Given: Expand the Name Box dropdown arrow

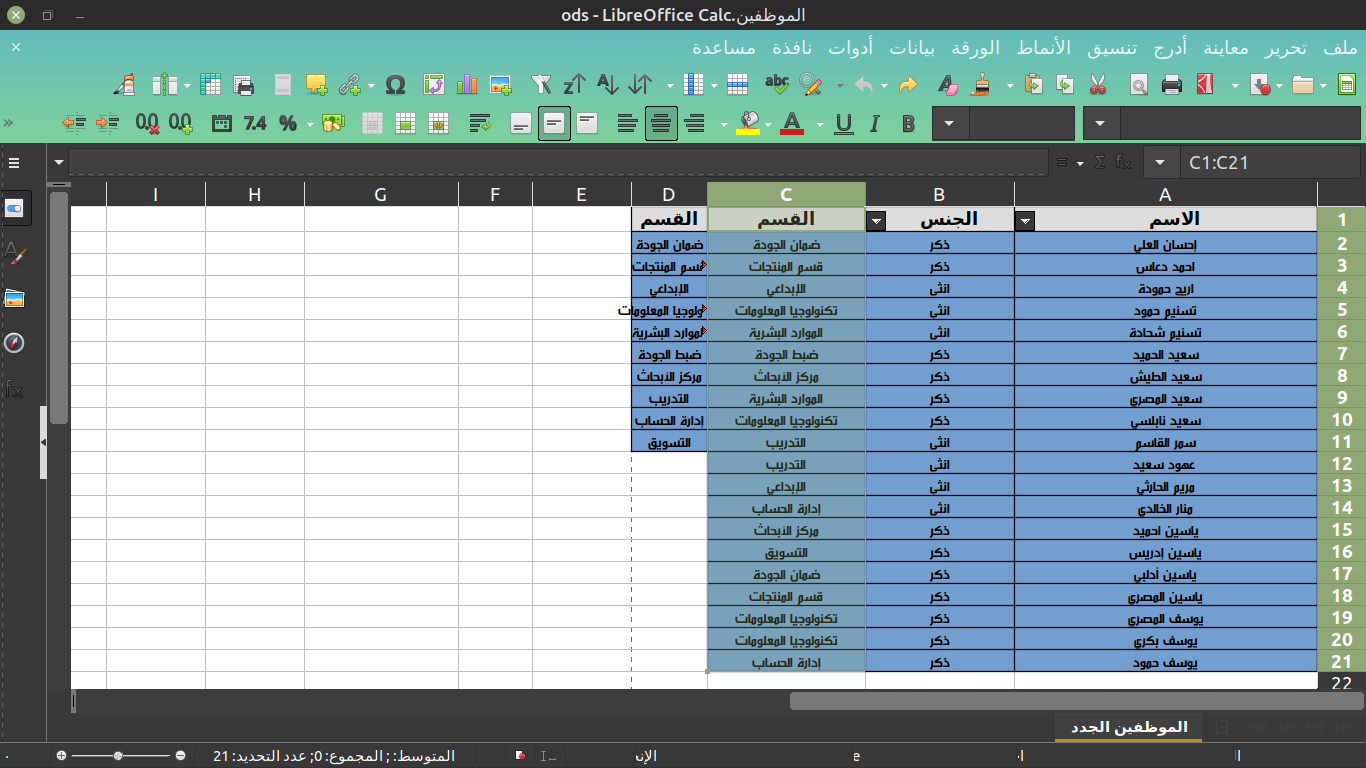Looking at the screenshot, I should (x=1160, y=162).
